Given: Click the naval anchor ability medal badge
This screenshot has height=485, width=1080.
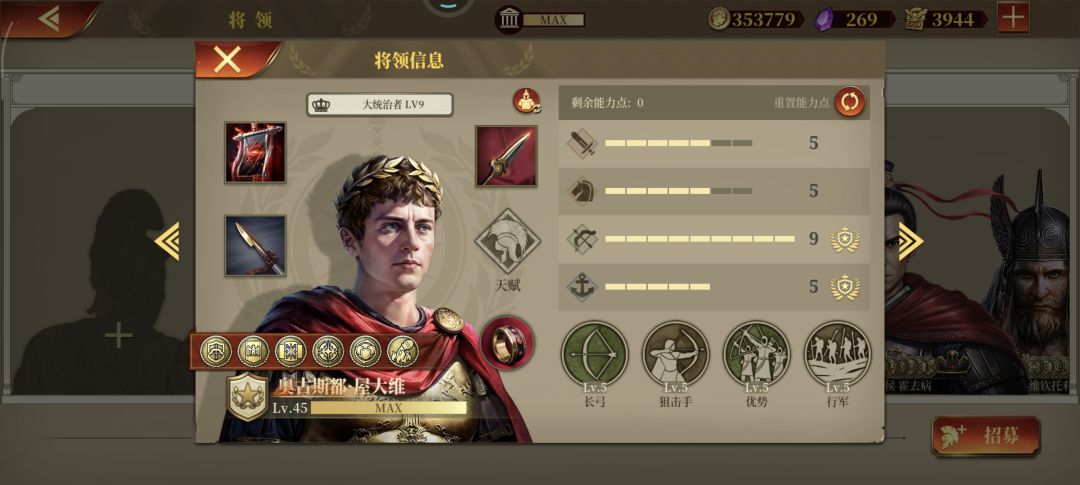Looking at the screenshot, I should pos(844,287).
